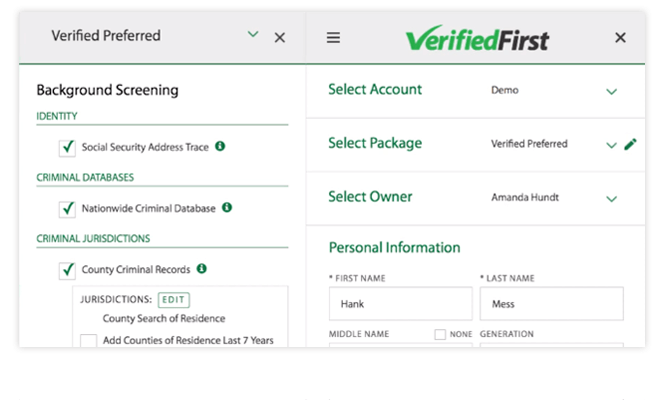670x400 pixels.
Task: Click the CRIMINAL DATABASES section heading
Action: click(x=85, y=177)
